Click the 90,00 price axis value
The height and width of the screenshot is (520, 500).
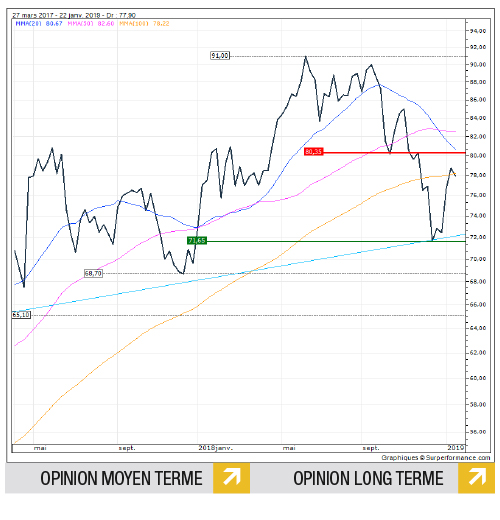[x=478, y=65]
